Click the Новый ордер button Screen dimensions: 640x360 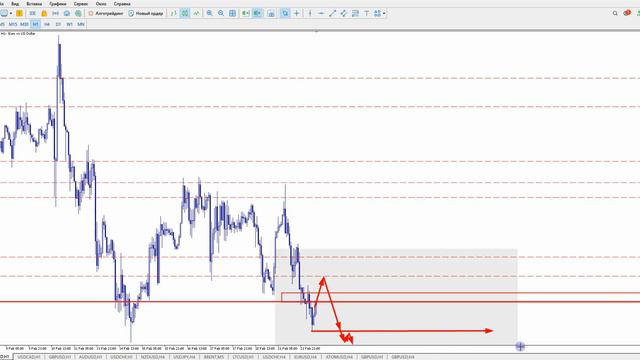[146, 13]
